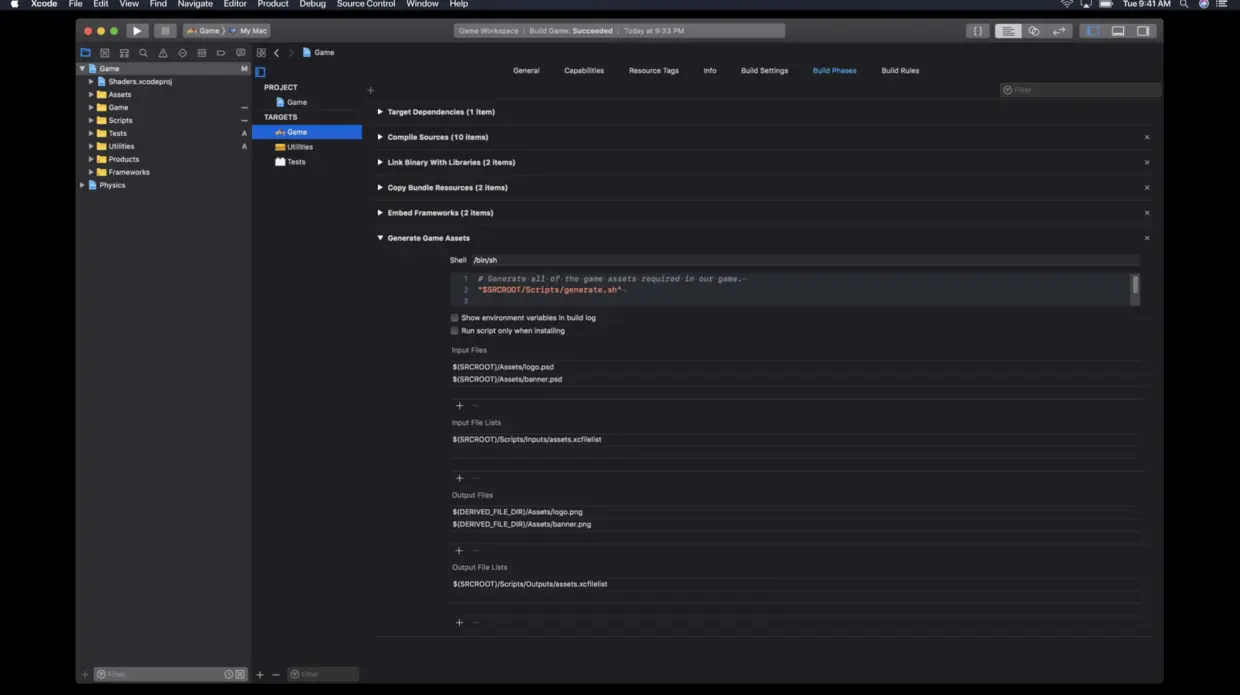This screenshot has height=695, width=1240.
Task: Click the build phases Filter field
Action: pyautogui.click(x=1081, y=90)
